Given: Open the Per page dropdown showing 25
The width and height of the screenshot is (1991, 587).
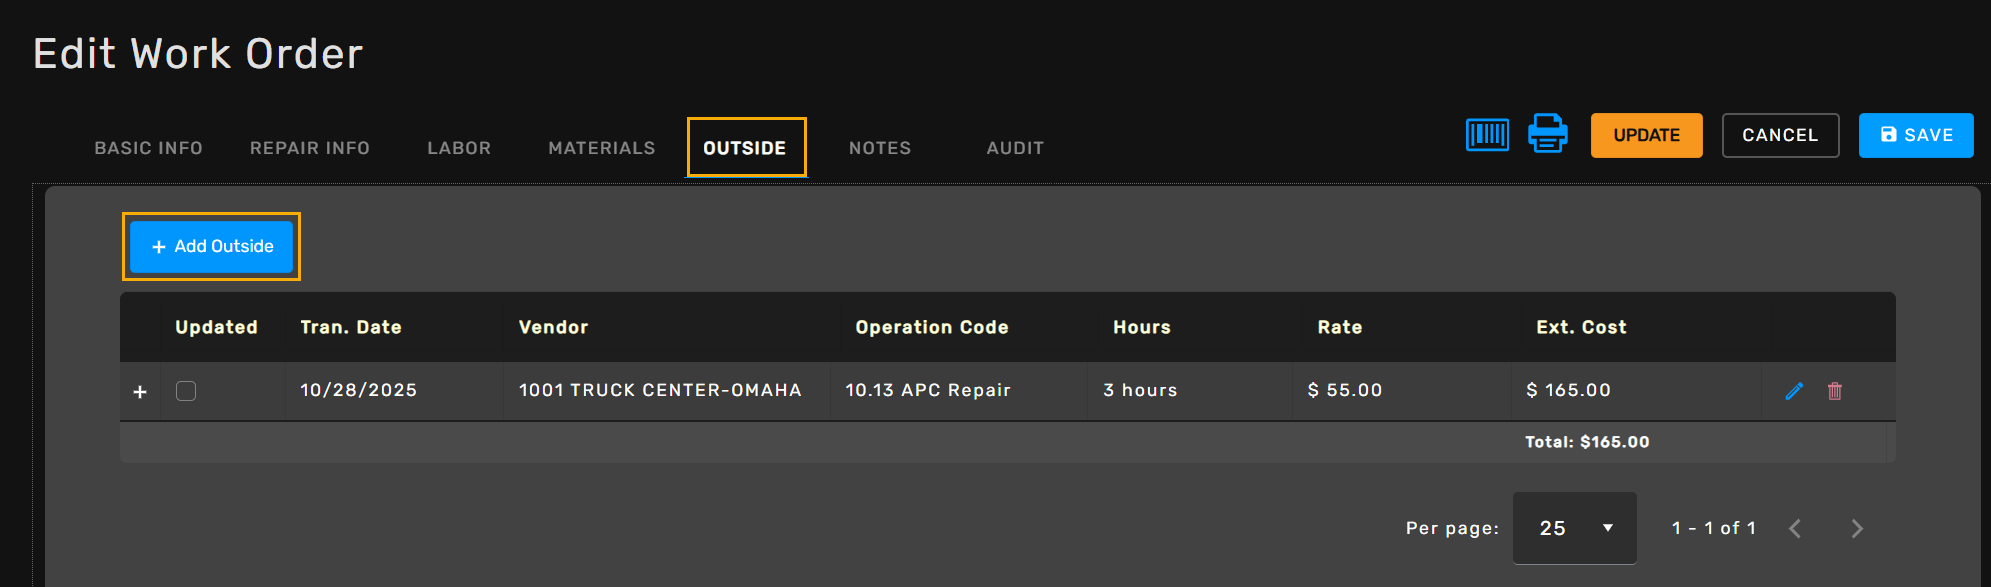Looking at the screenshot, I should (1574, 528).
